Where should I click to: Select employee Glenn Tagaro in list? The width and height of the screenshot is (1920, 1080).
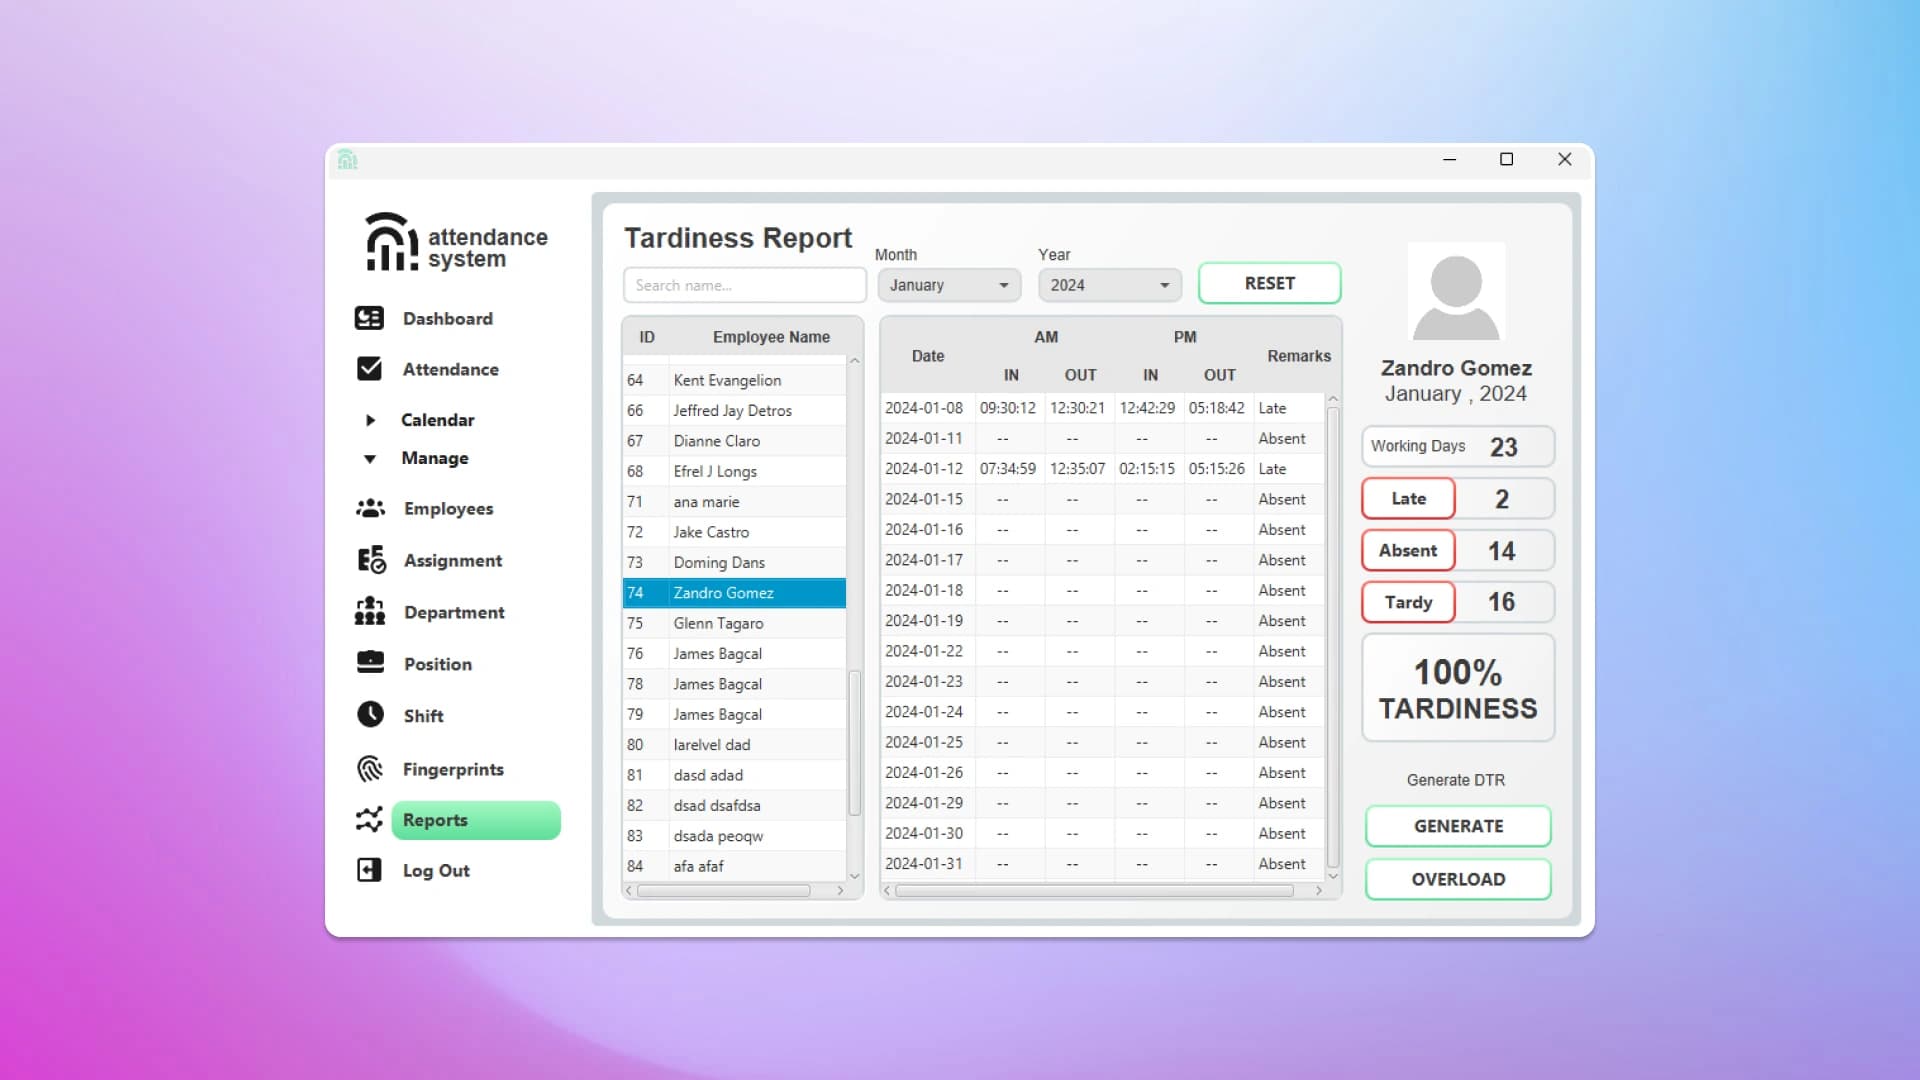tap(718, 623)
